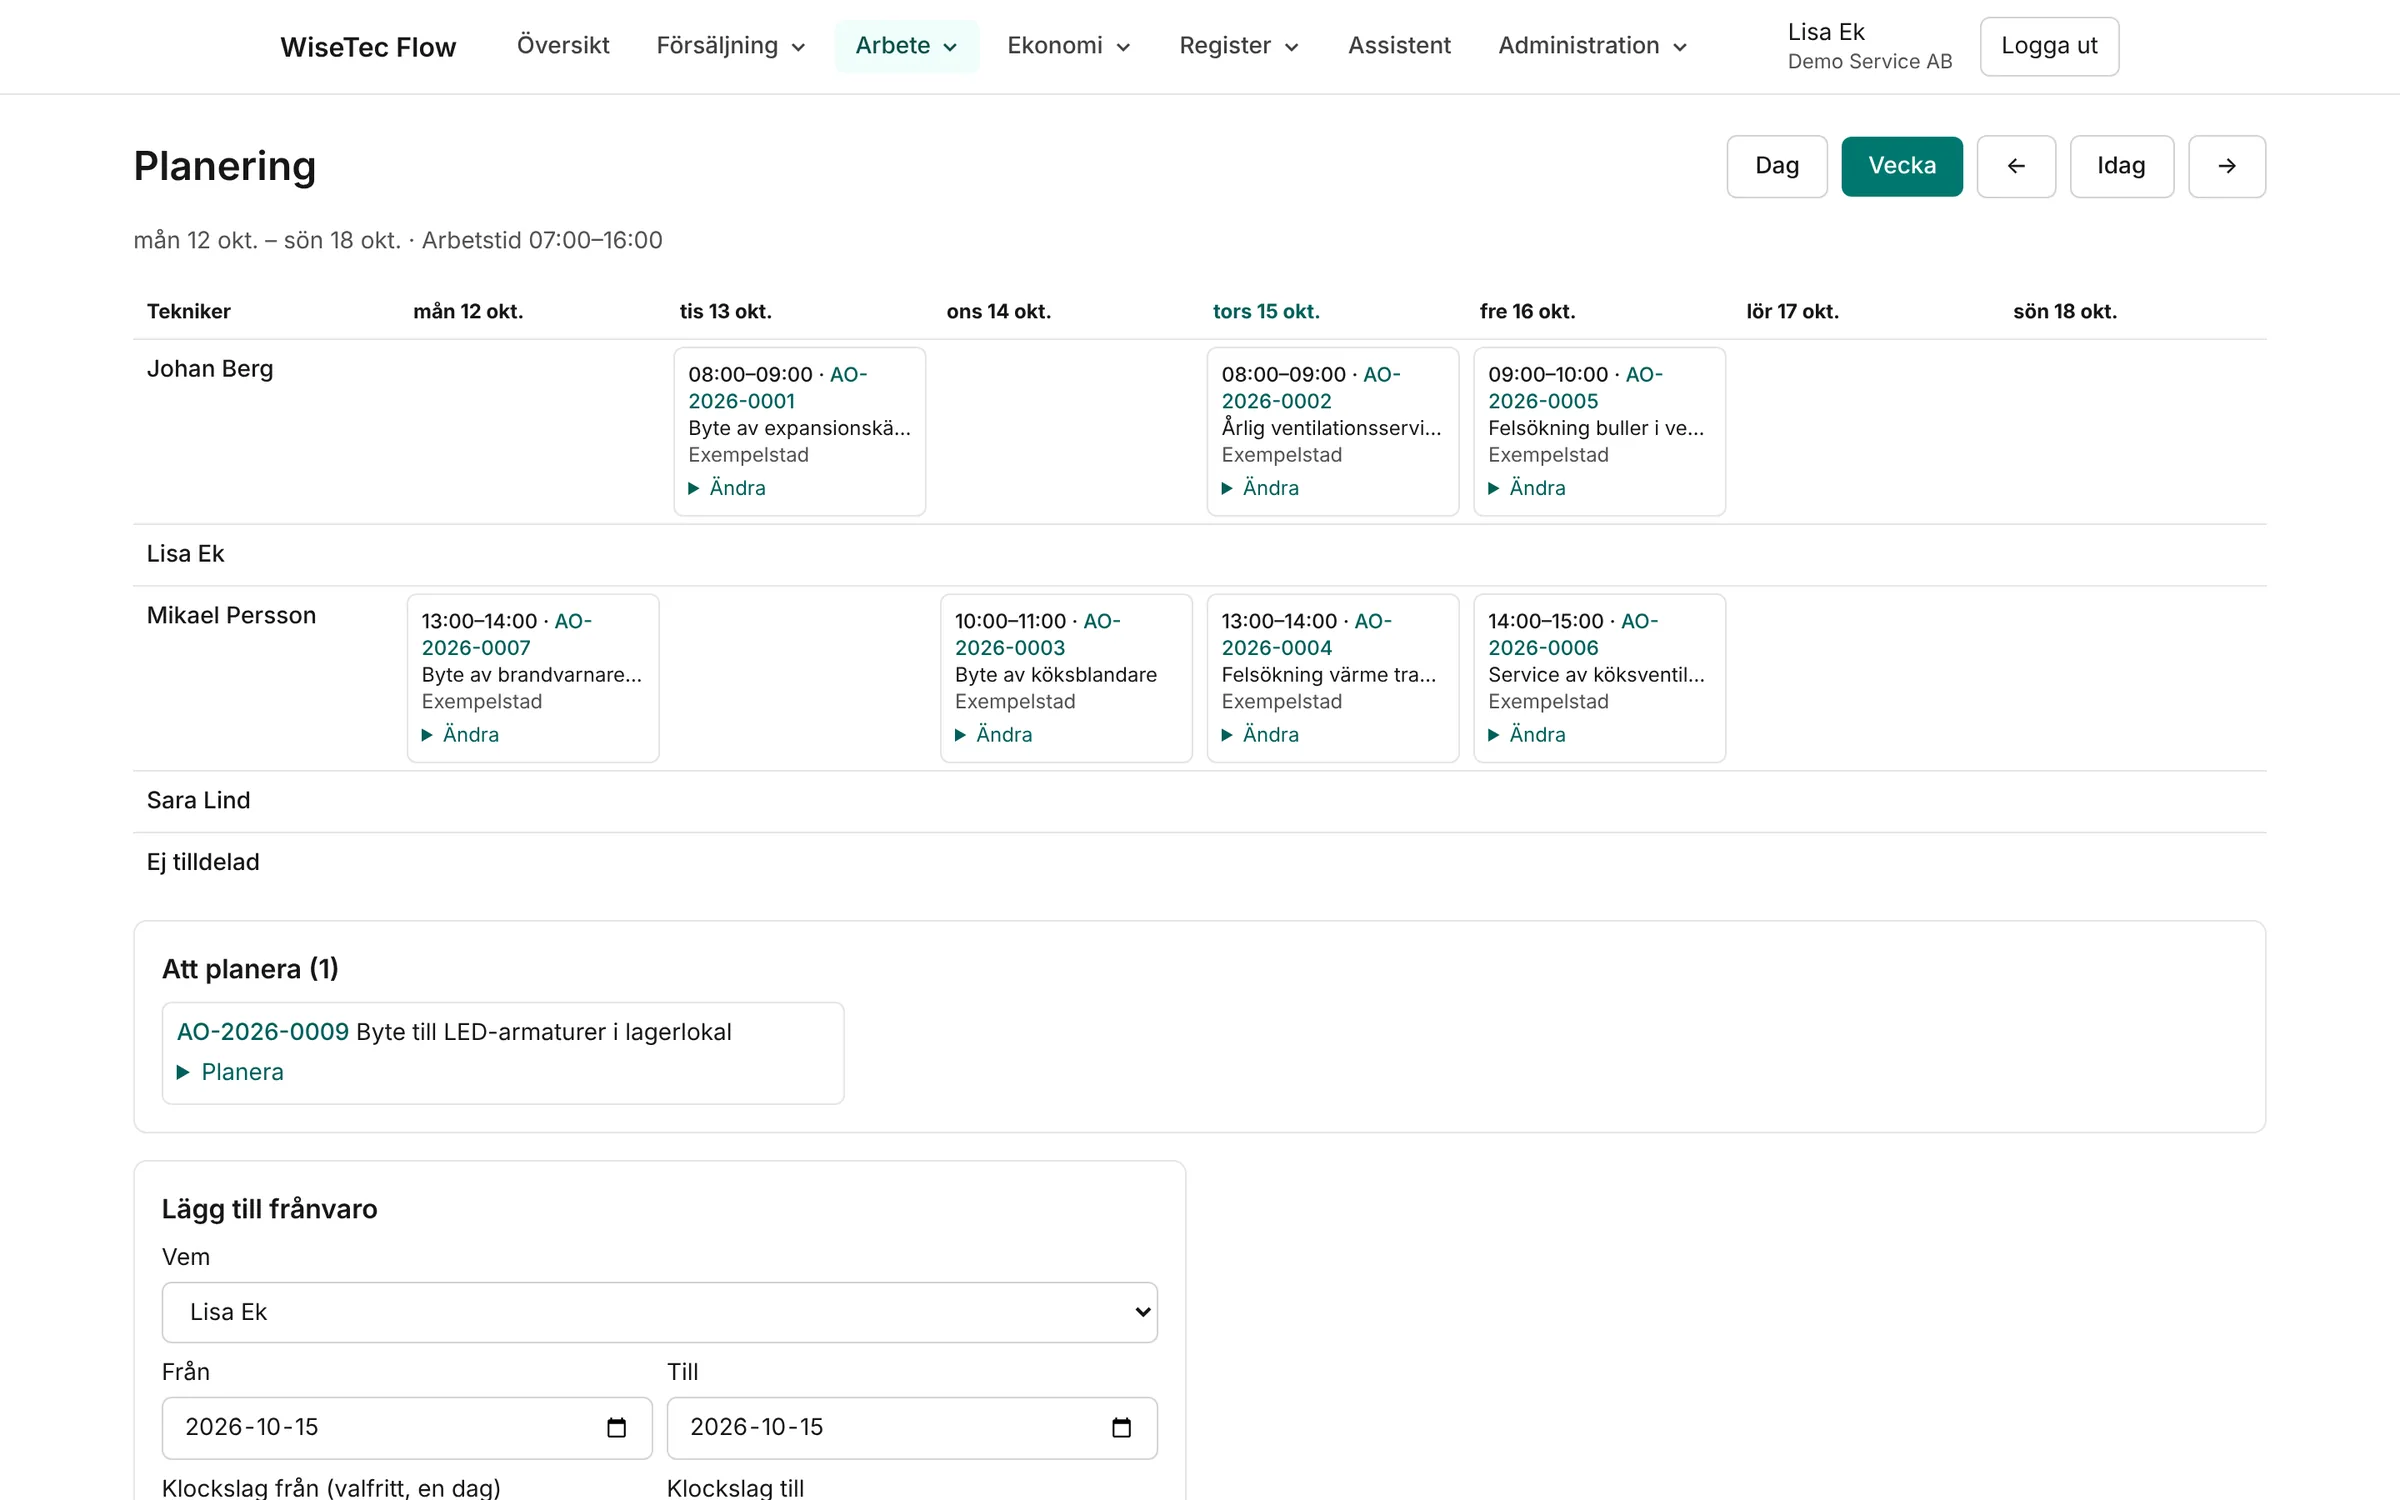Open the Försäljning dropdown menu
Viewport: 2400px width, 1500px height.
coord(731,46)
